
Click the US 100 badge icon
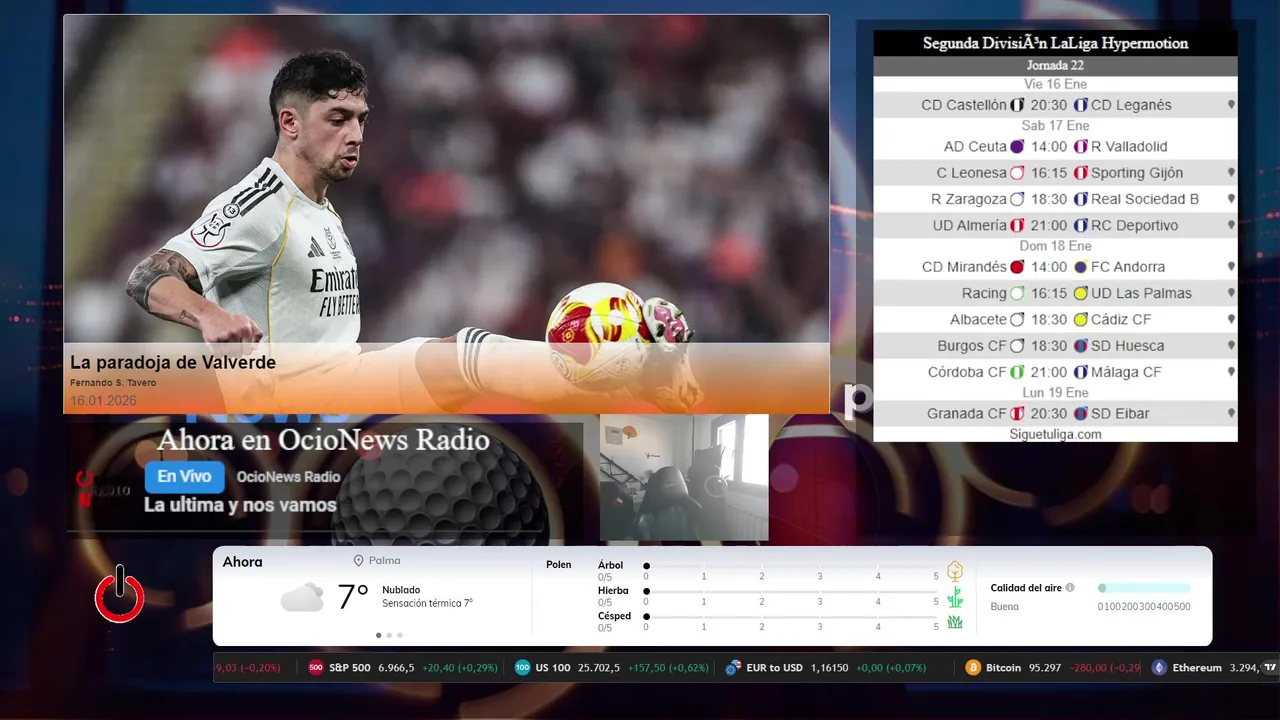point(522,667)
